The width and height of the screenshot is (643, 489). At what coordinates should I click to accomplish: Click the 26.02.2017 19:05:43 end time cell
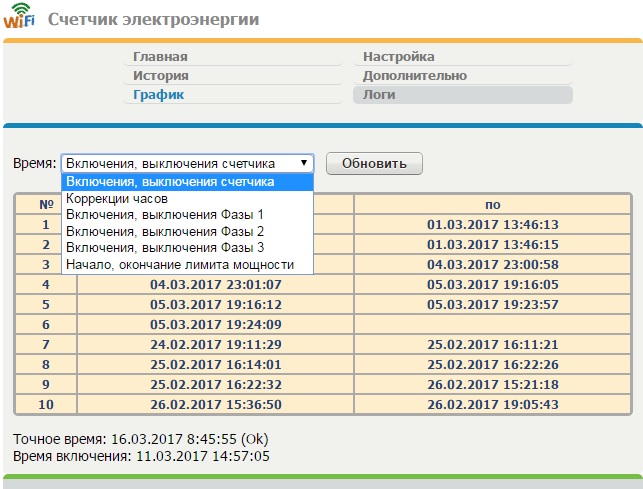(492, 404)
